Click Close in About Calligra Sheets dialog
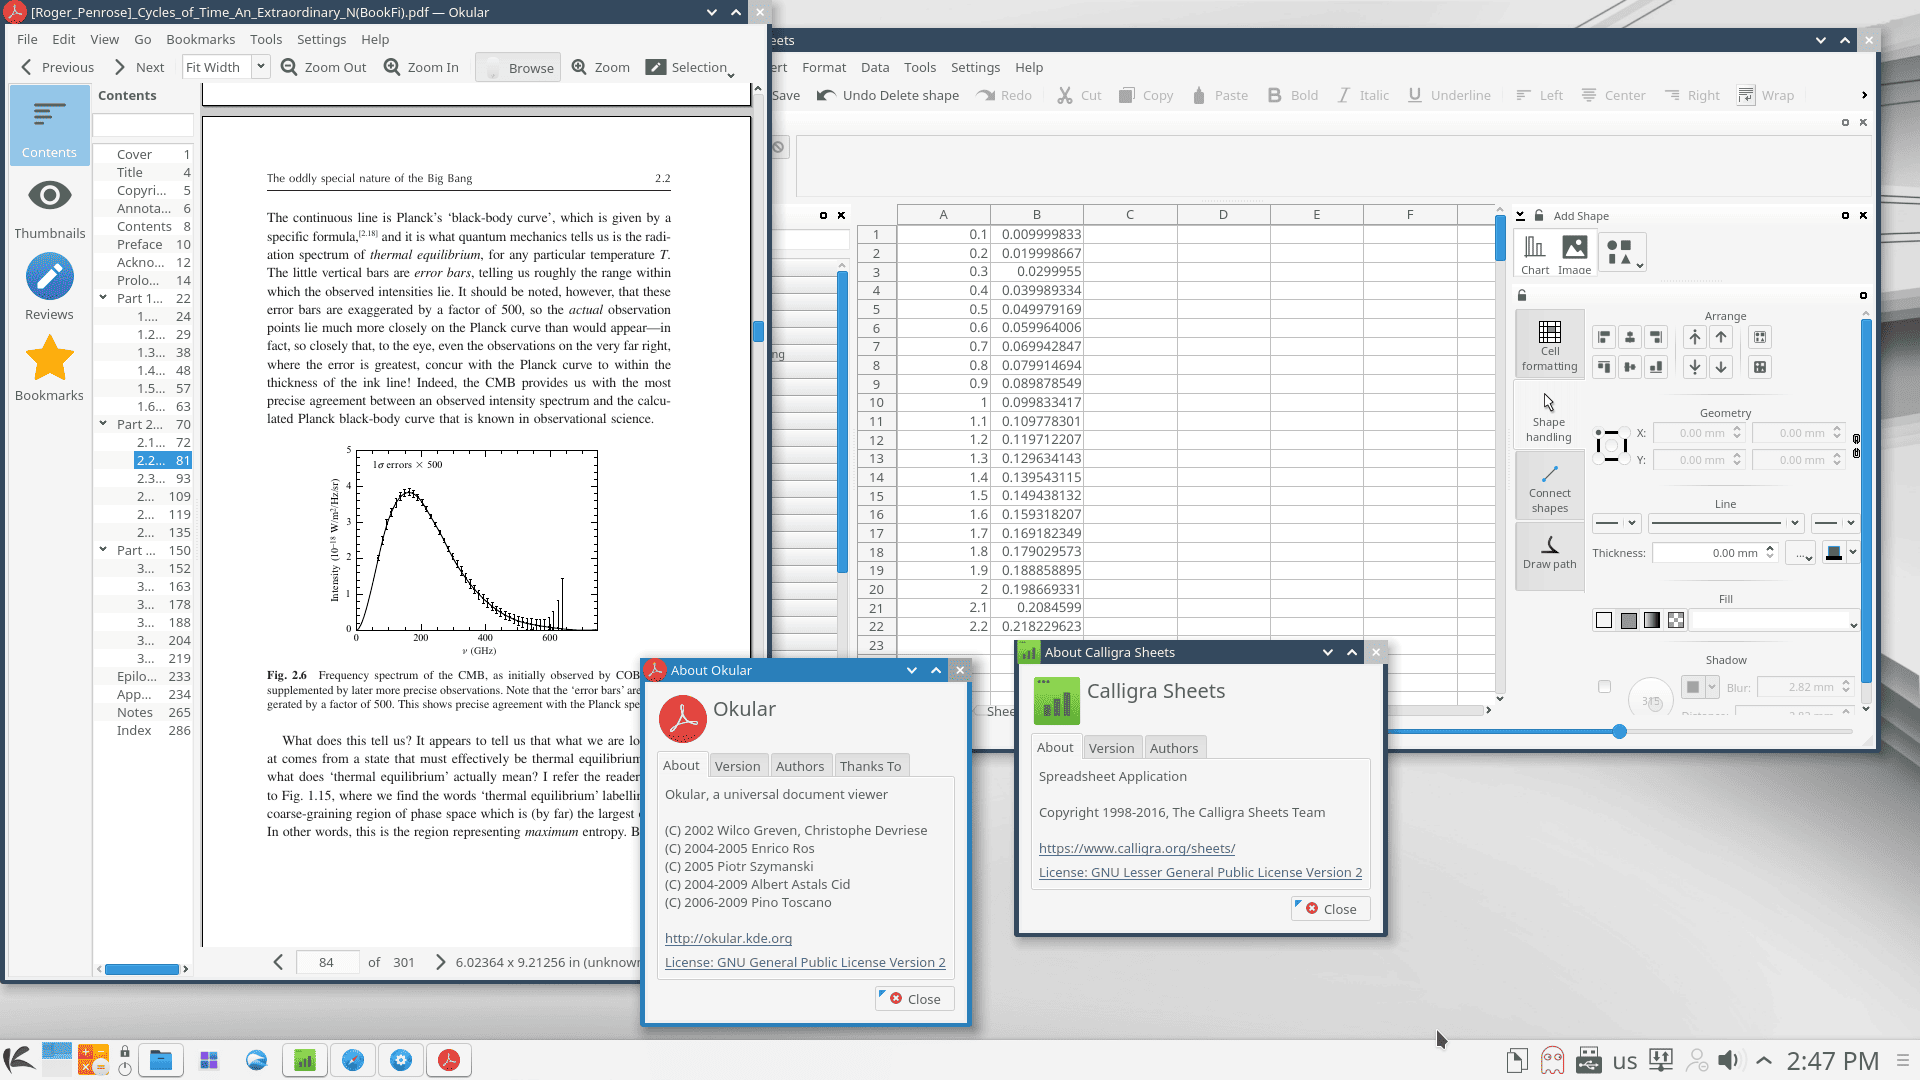The image size is (1920, 1080). click(1330, 909)
